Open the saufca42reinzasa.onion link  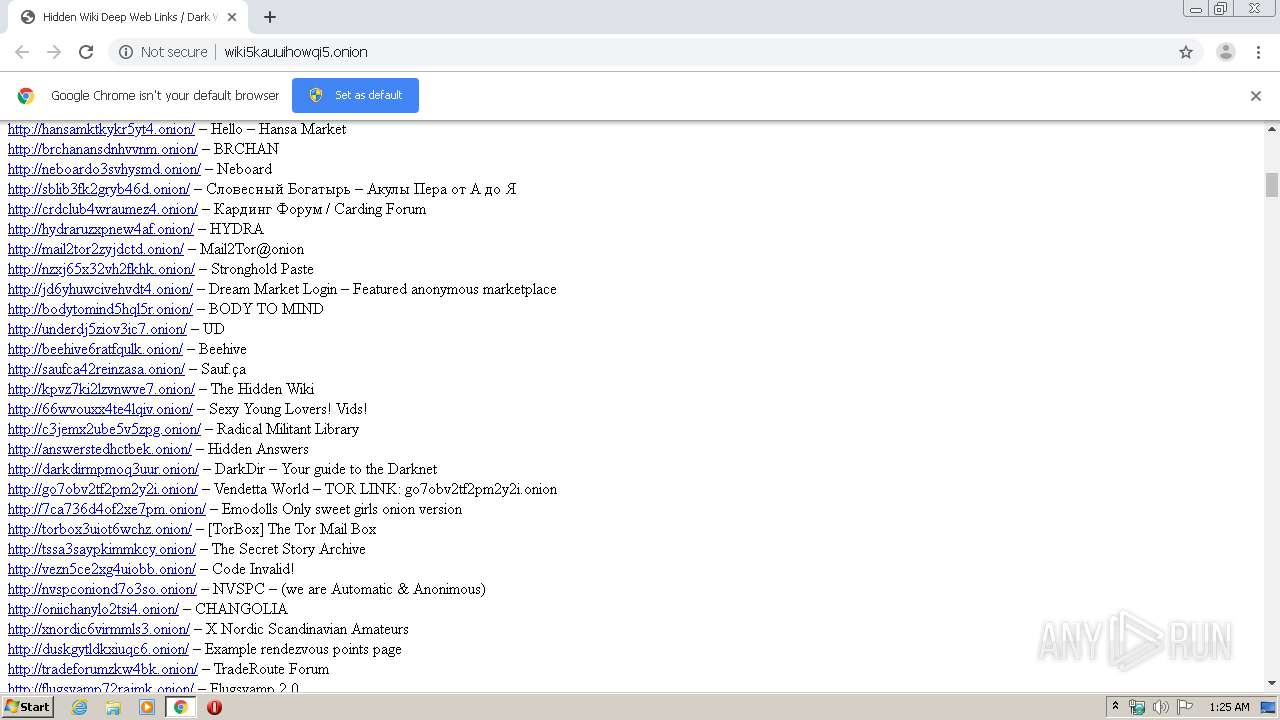coord(96,369)
